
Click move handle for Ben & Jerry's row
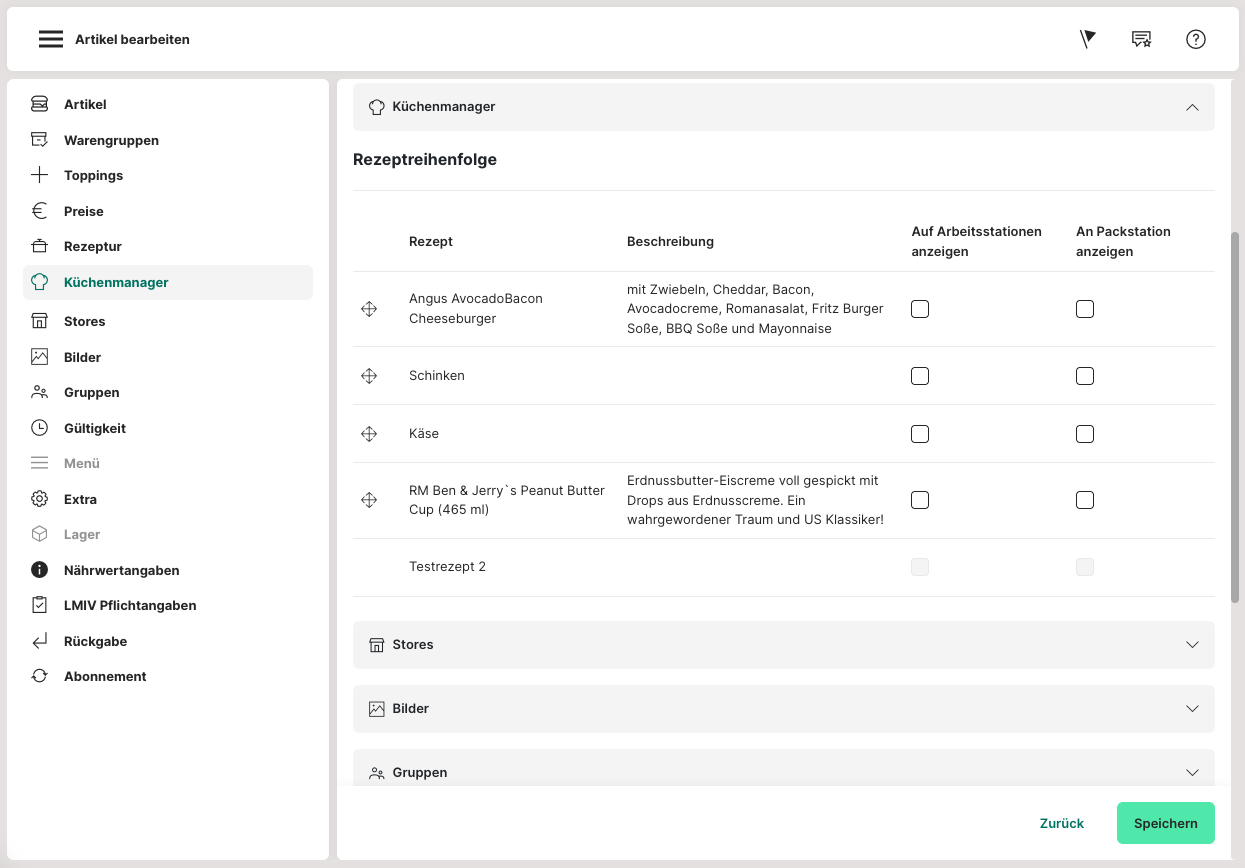point(369,500)
